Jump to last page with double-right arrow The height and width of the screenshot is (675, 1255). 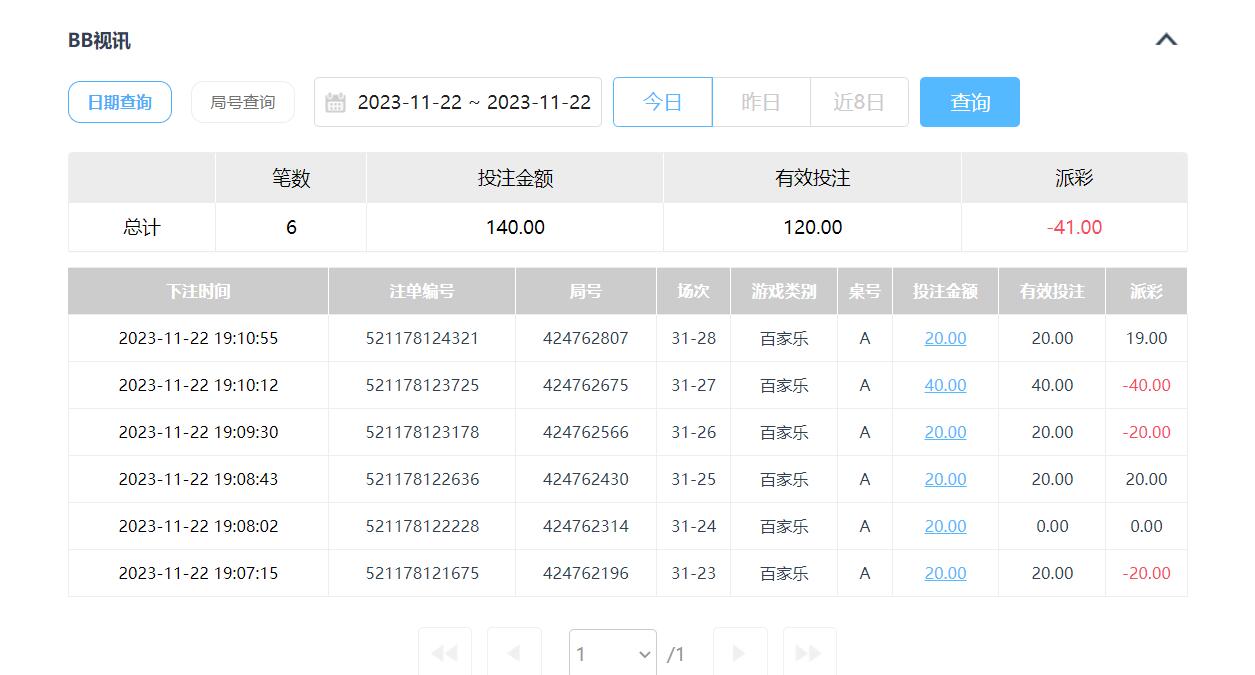pos(809,653)
